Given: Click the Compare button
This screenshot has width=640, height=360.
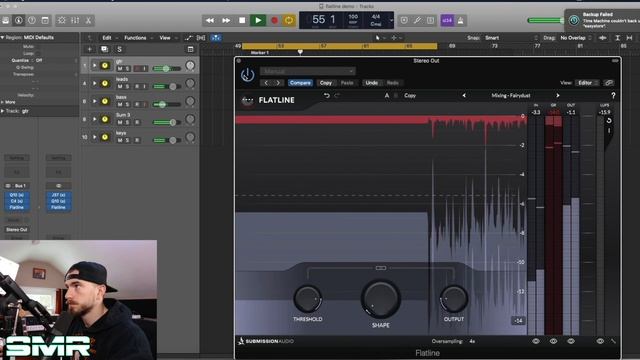Looking at the screenshot, I should pyautogui.click(x=300, y=83).
